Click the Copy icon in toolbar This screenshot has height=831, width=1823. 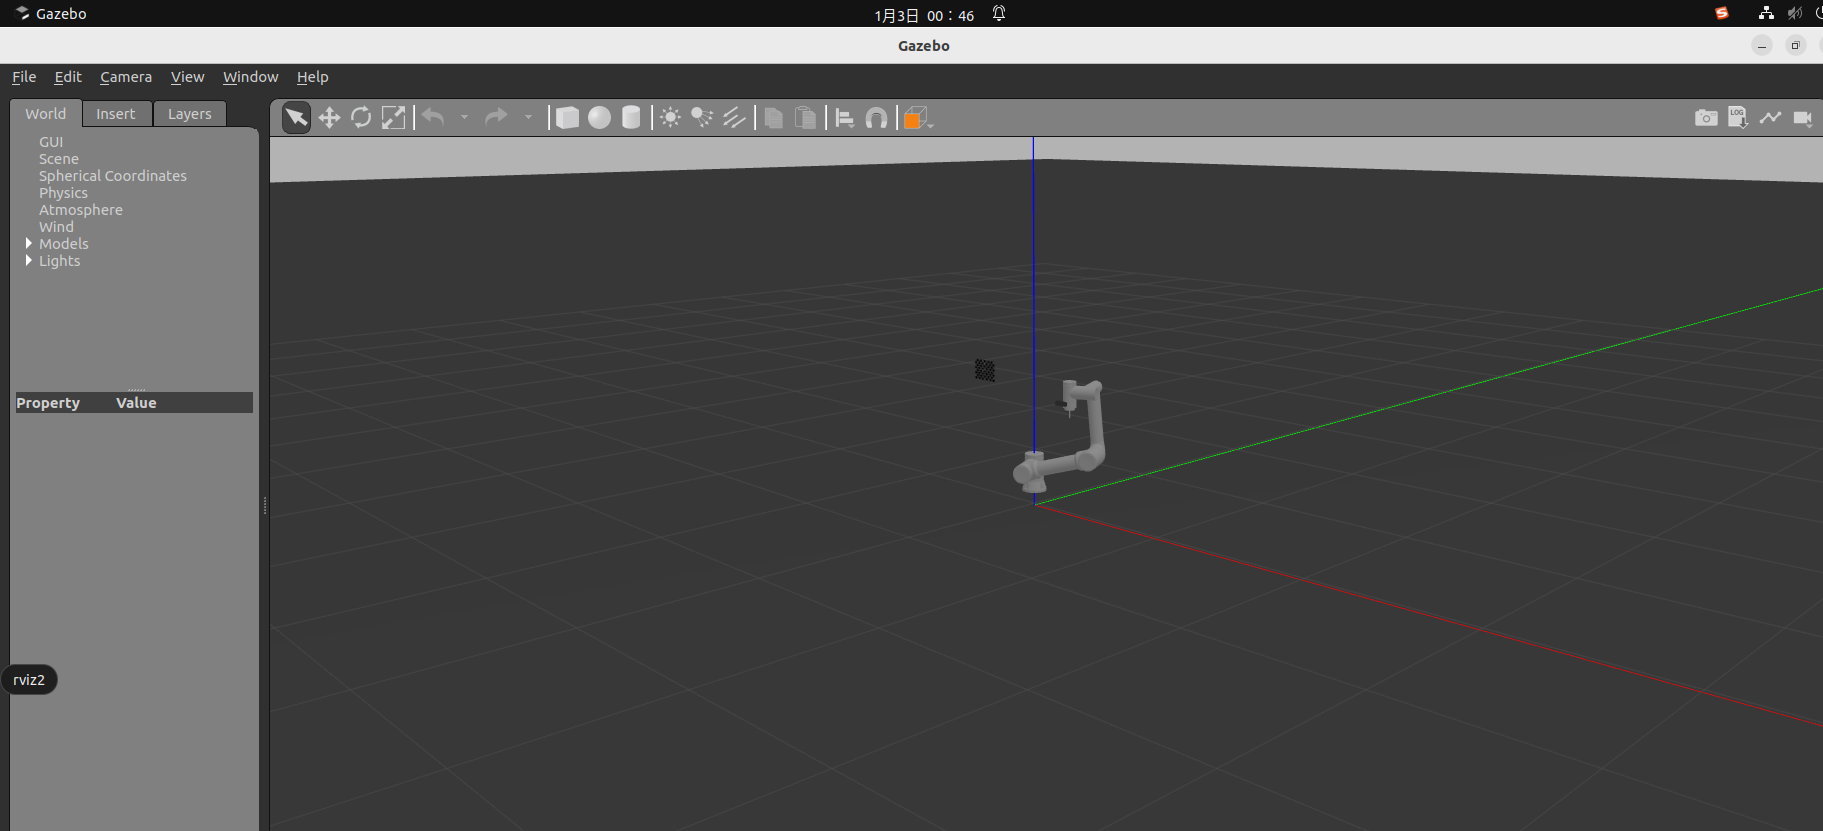(x=773, y=118)
